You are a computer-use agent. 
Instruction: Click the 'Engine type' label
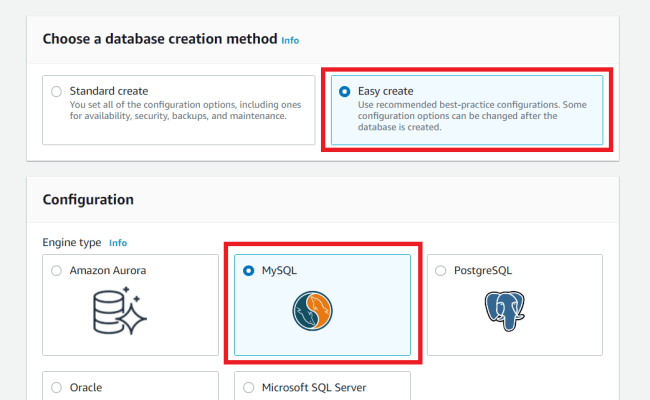pos(72,242)
